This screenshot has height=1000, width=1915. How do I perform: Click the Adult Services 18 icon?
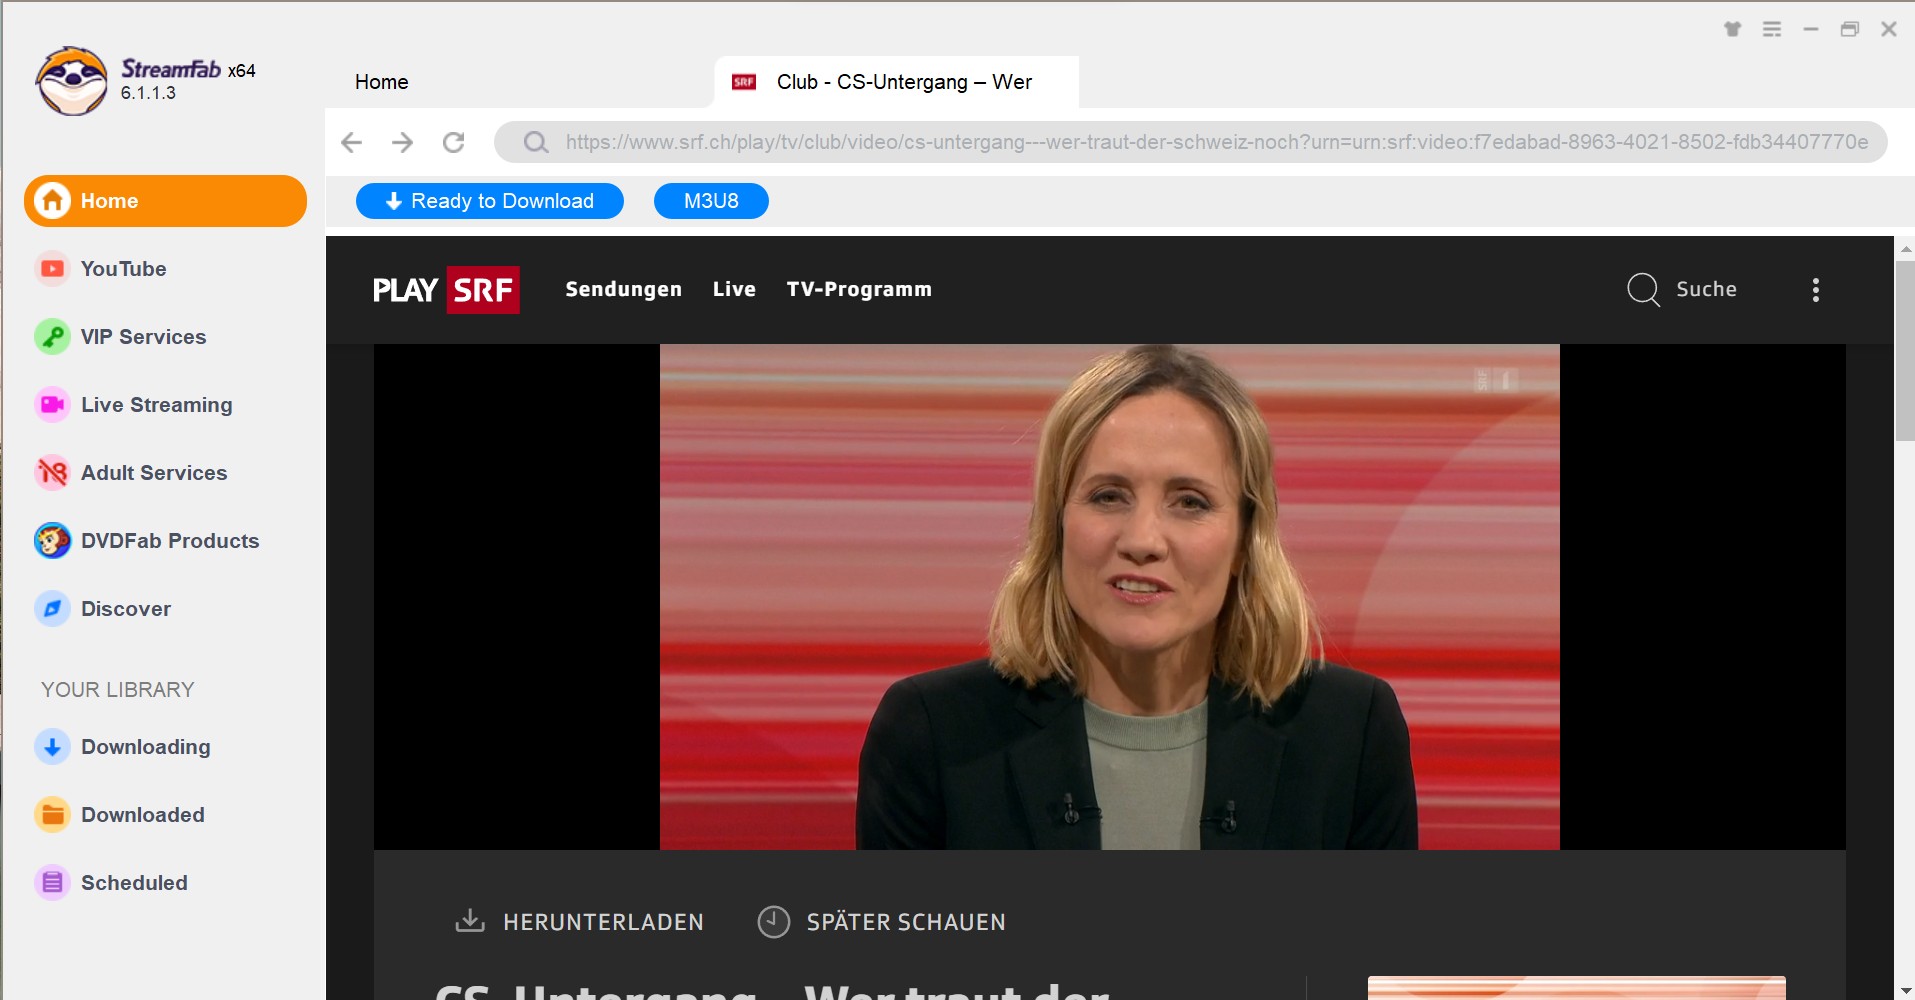tap(52, 473)
